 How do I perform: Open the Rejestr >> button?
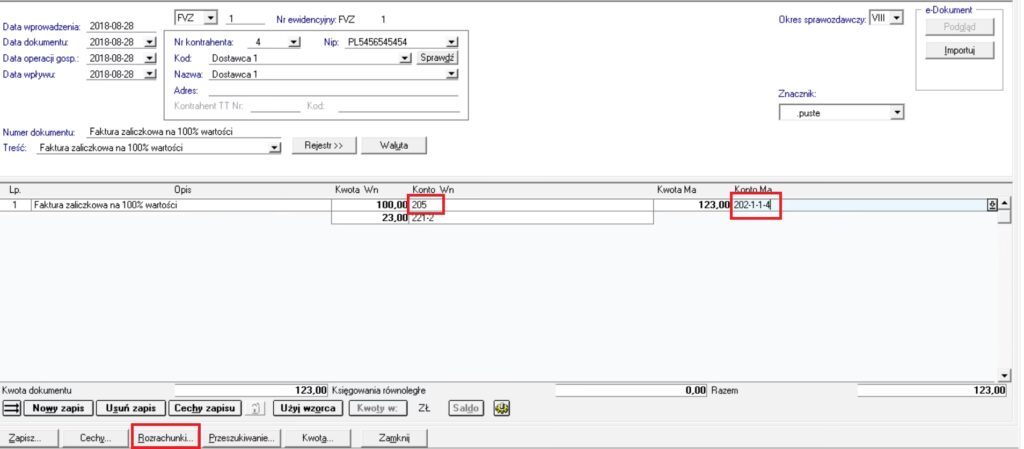[x=323, y=146]
